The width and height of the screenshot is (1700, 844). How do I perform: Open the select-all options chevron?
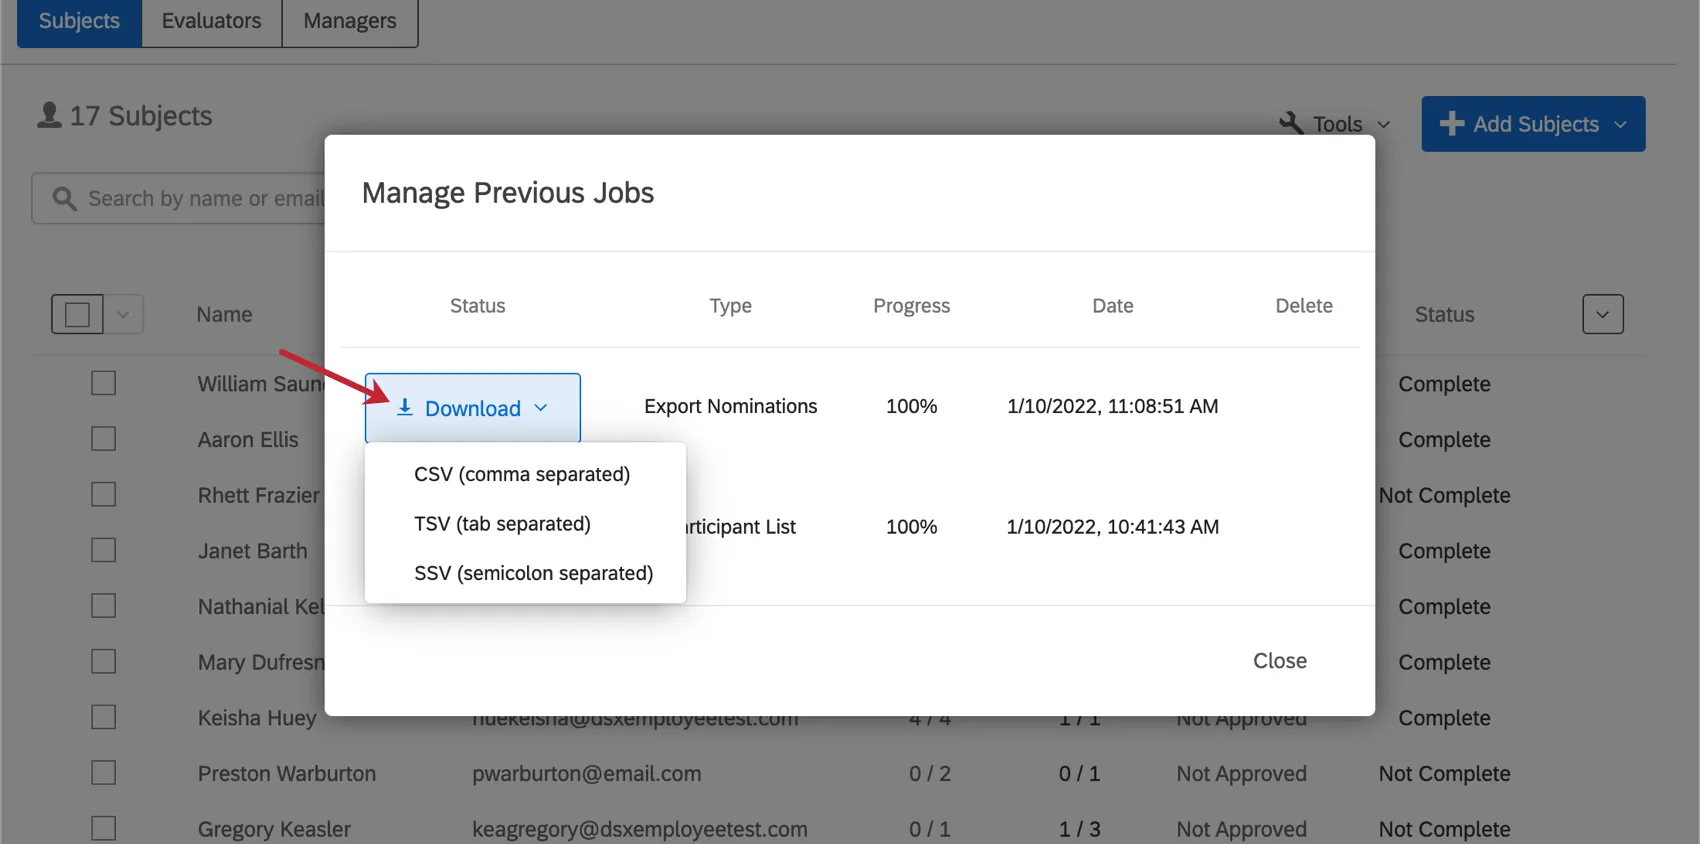tap(123, 314)
